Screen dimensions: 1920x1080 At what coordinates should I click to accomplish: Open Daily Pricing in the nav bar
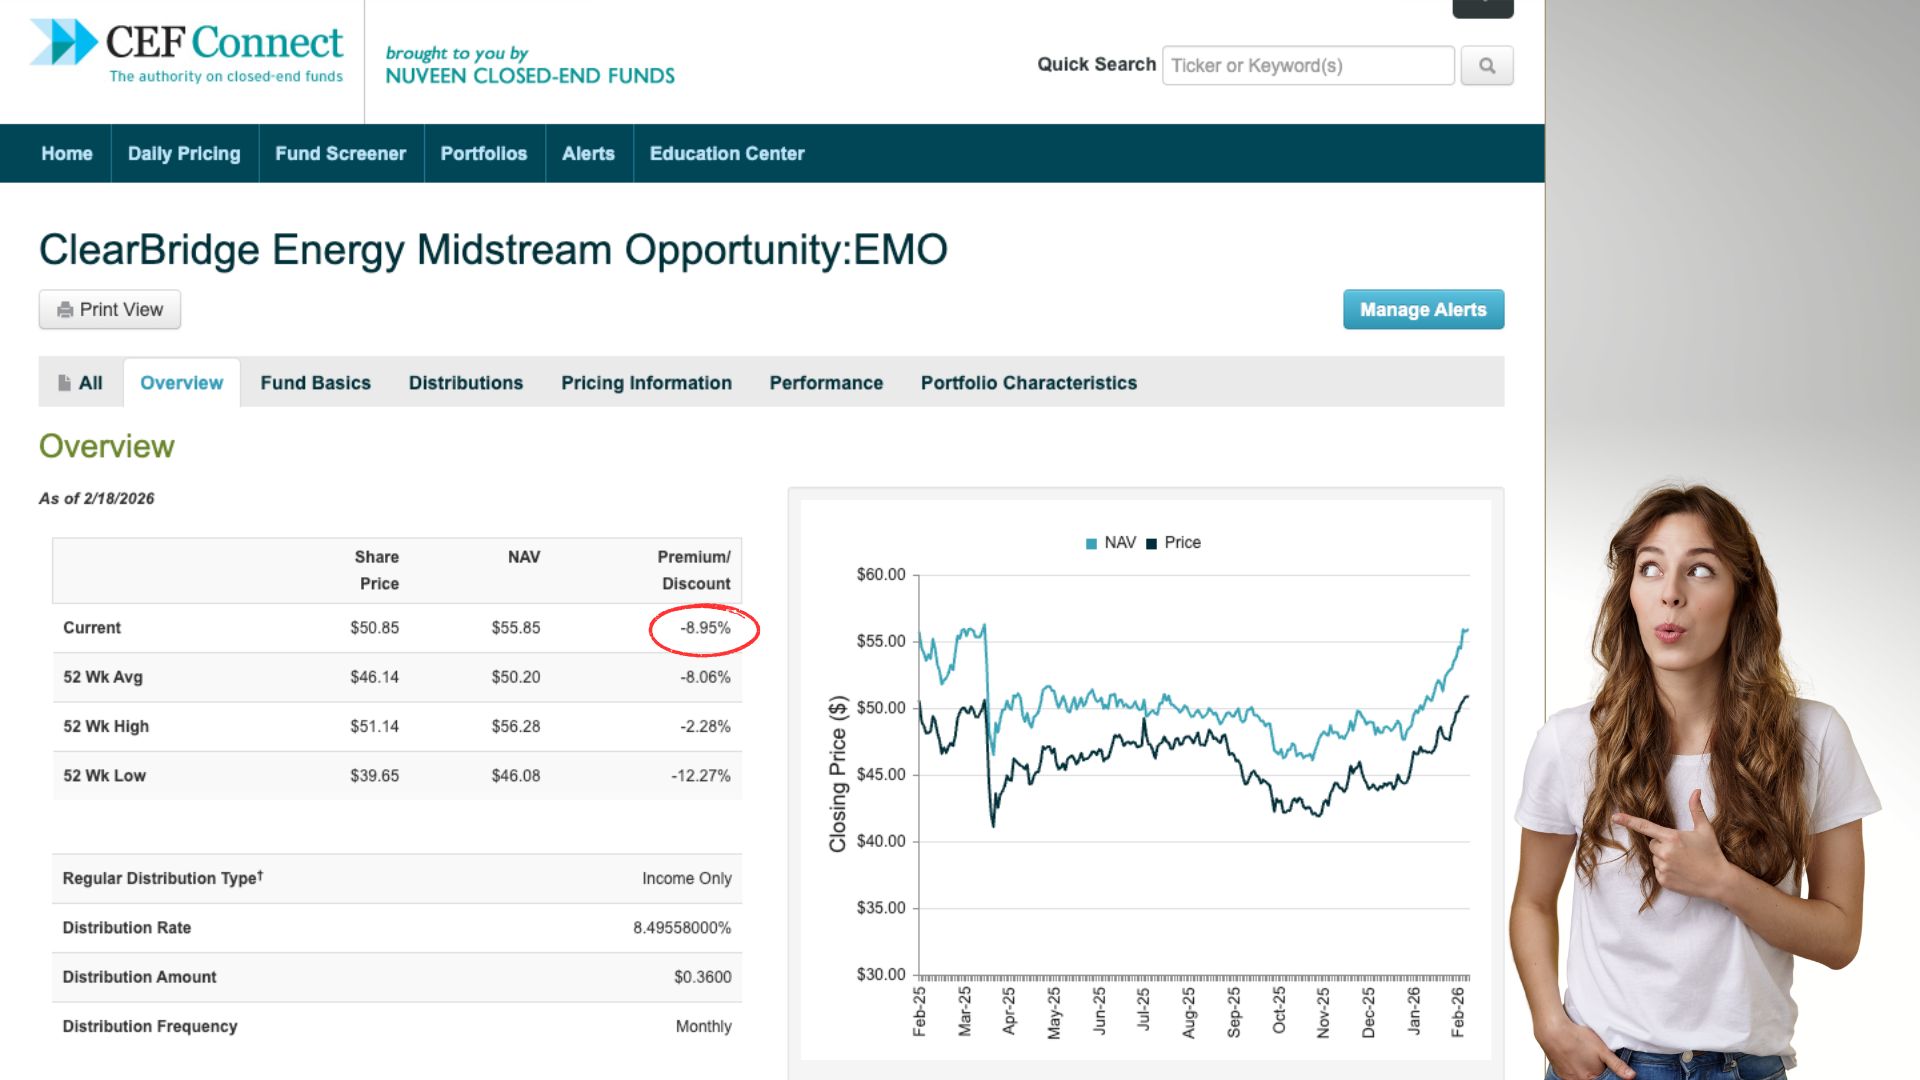pyautogui.click(x=184, y=154)
